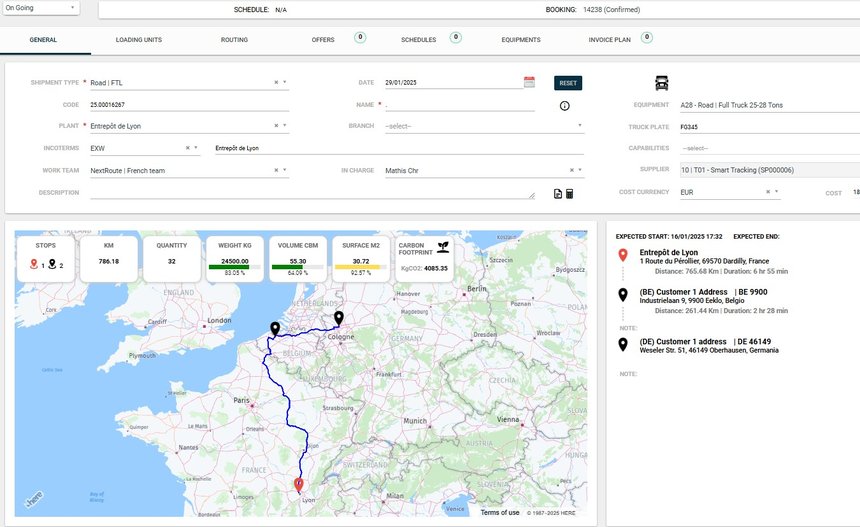This screenshot has width=860, height=527.
Task: Expand the Plant dropdown arrow
Action: coord(285,126)
